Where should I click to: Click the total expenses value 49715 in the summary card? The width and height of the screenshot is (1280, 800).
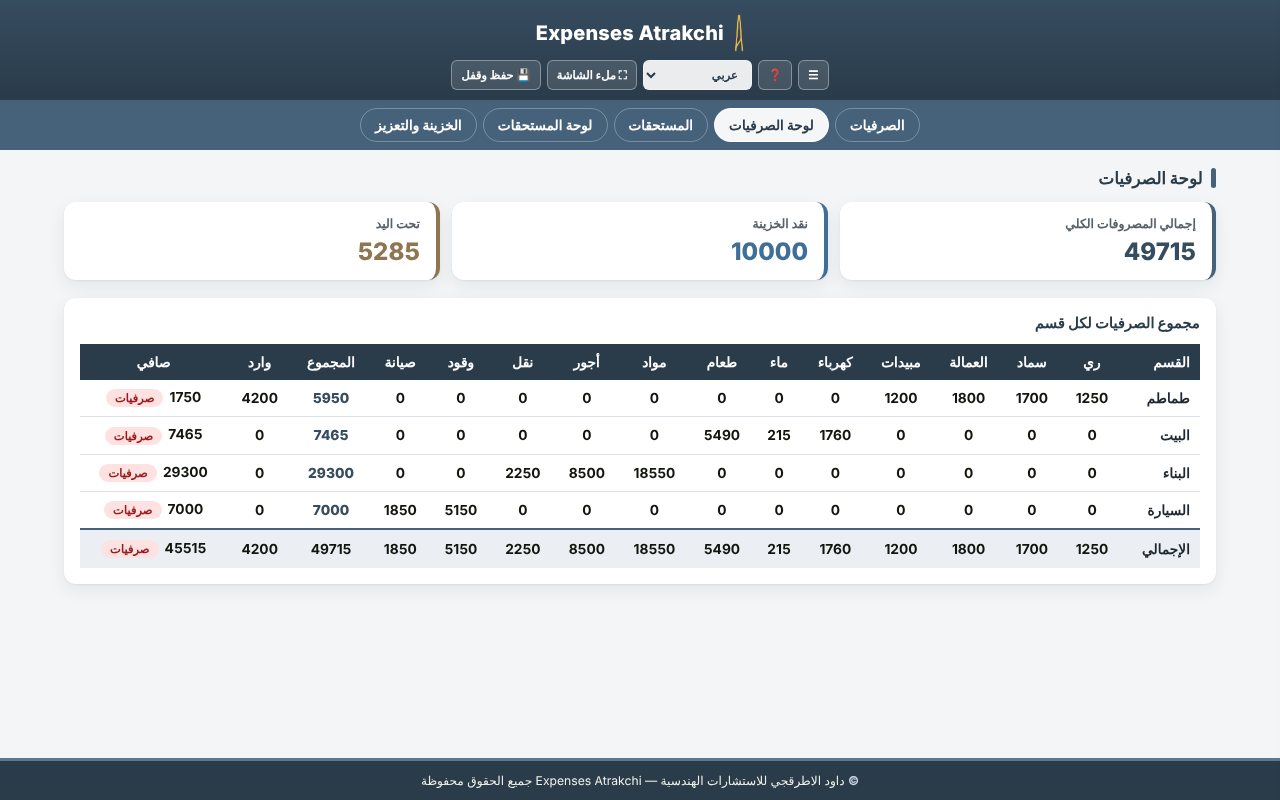(x=1160, y=251)
